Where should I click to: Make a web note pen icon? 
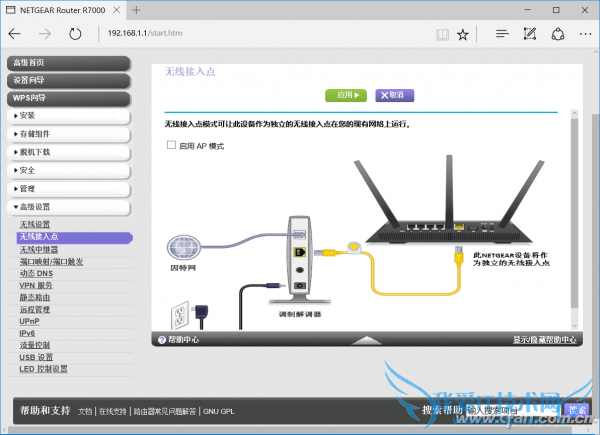pos(530,34)
